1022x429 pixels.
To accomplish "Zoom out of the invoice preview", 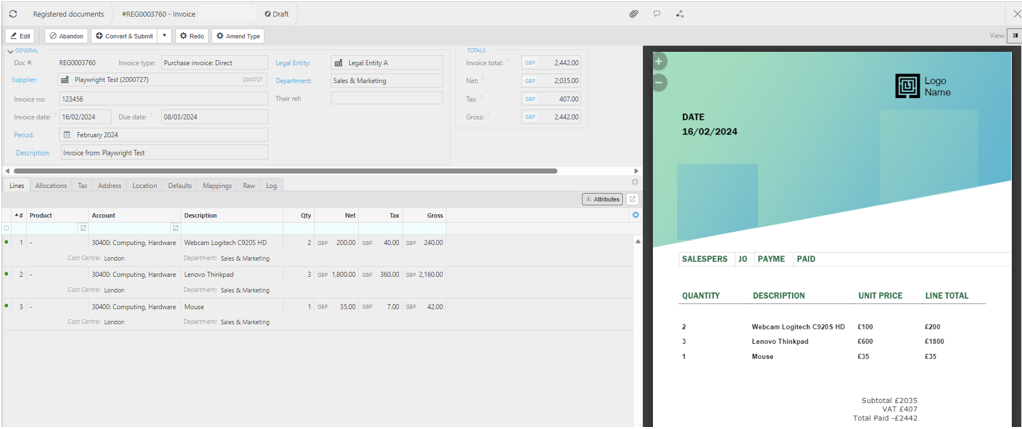I will point(659,82).
